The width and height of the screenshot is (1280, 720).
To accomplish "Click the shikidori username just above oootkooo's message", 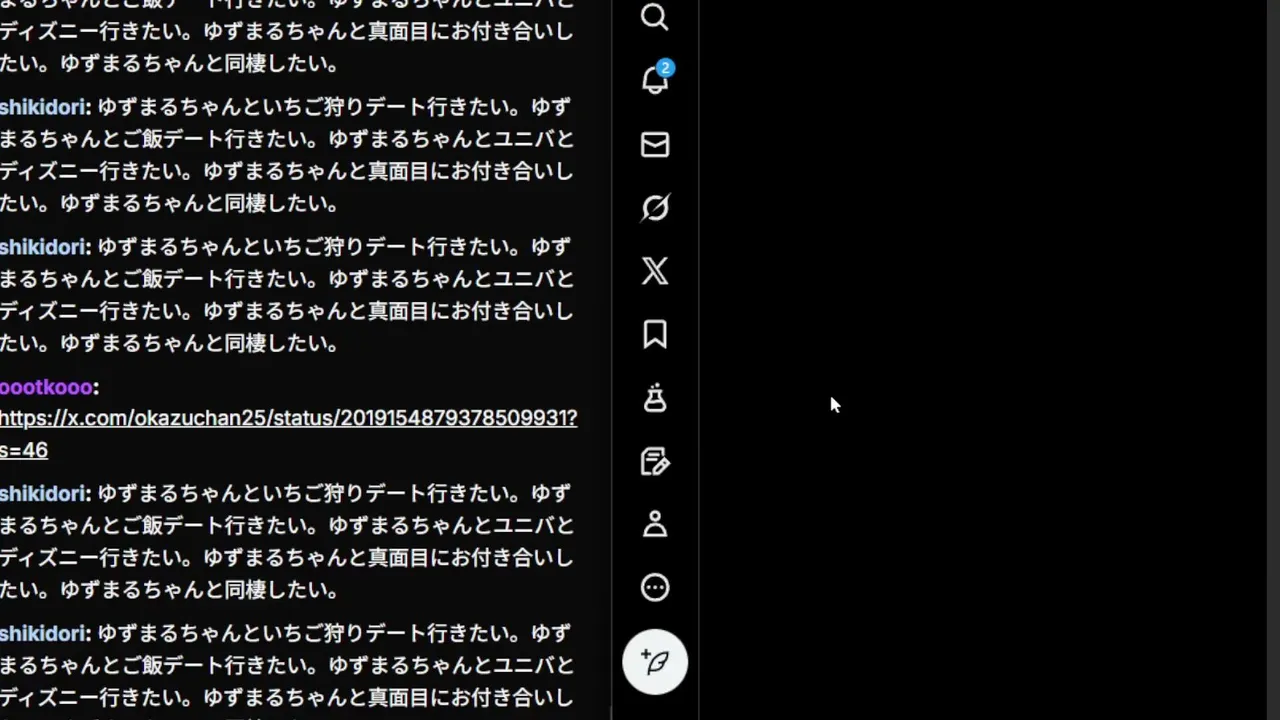I will coord(43,247).
